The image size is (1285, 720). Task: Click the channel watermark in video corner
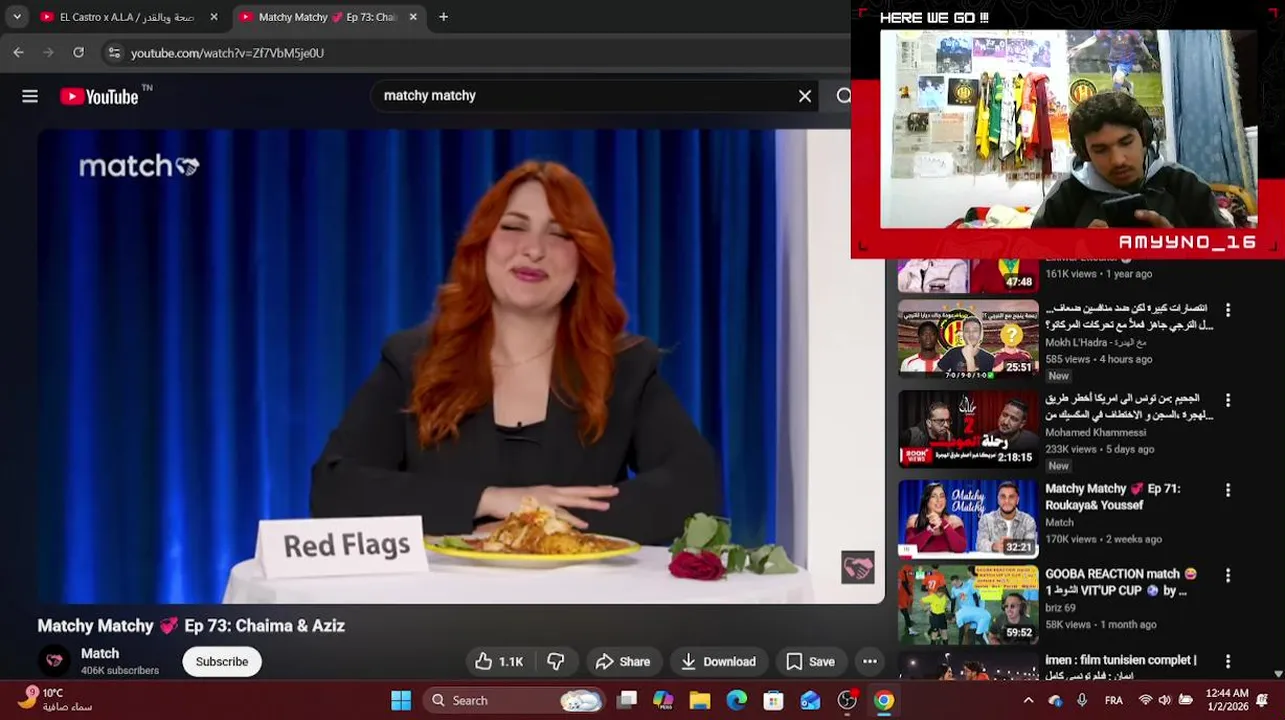pyautogui.click(x=858, y=567)
